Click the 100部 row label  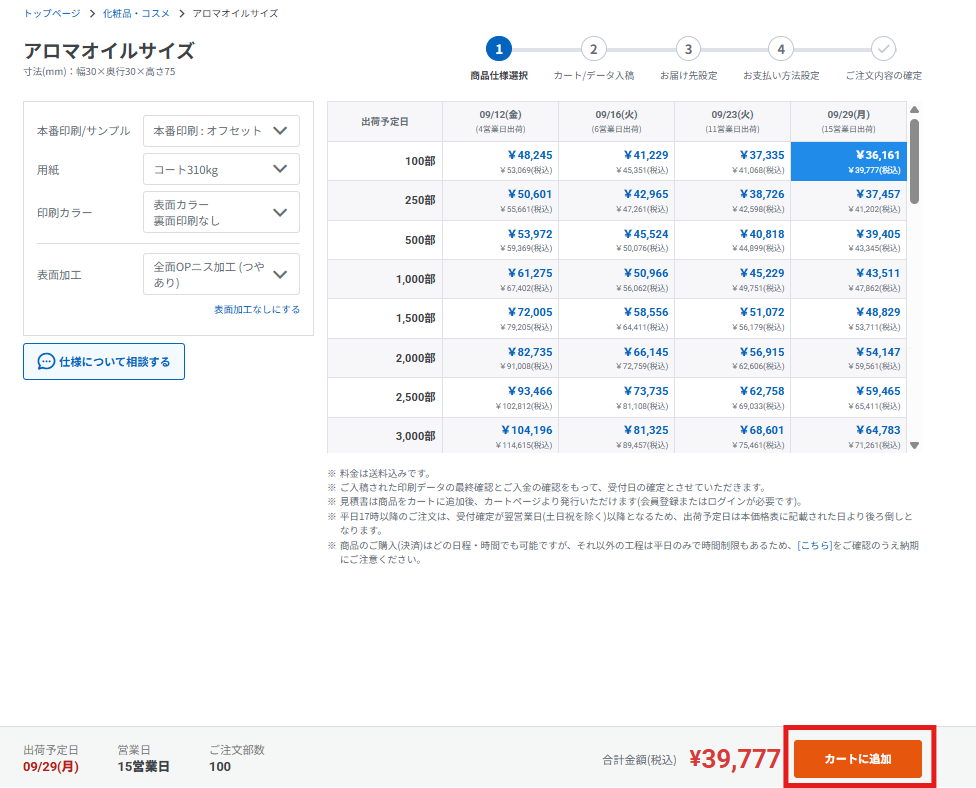point(420,161)
